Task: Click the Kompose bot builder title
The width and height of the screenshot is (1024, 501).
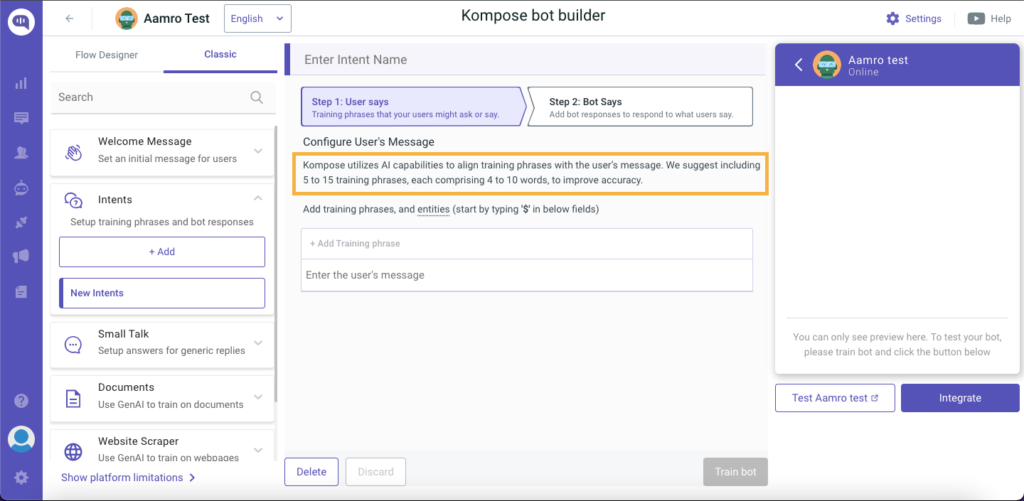Action: (533, 16)
